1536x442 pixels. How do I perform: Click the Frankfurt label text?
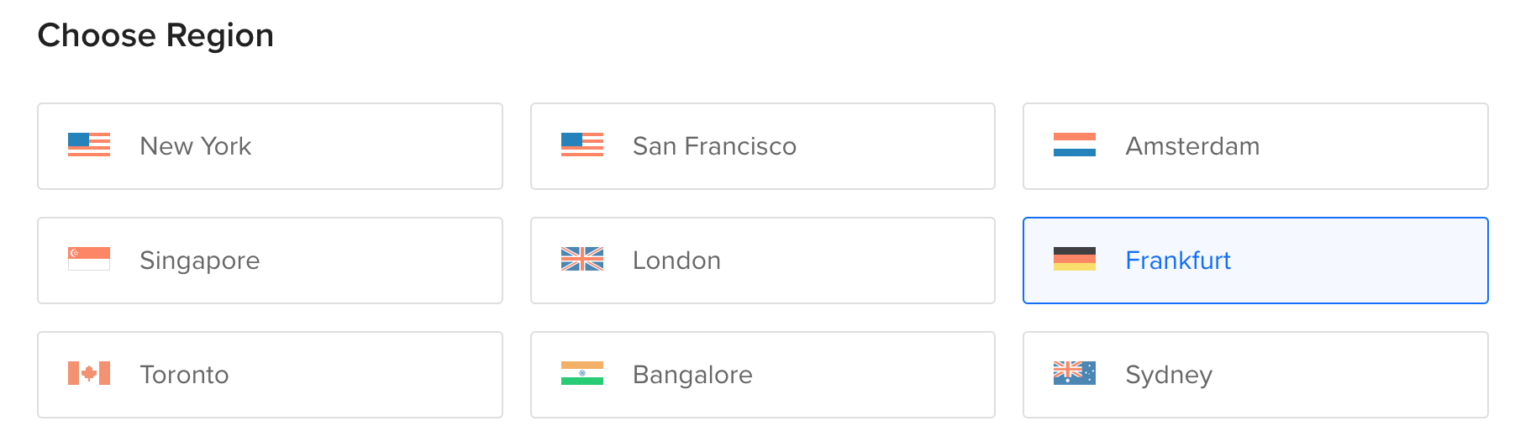point(1178,260)
